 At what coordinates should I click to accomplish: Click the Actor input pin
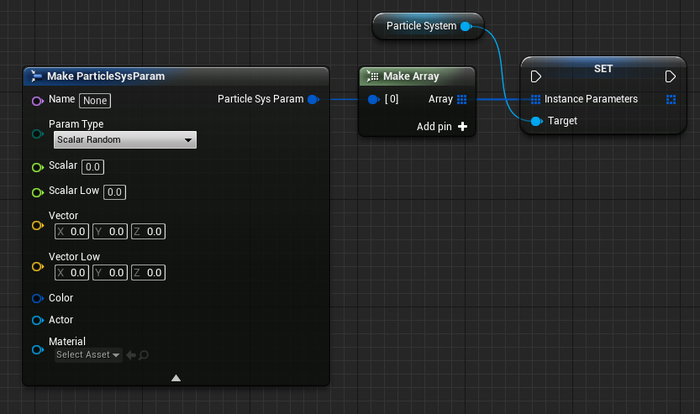coord(38,320)
